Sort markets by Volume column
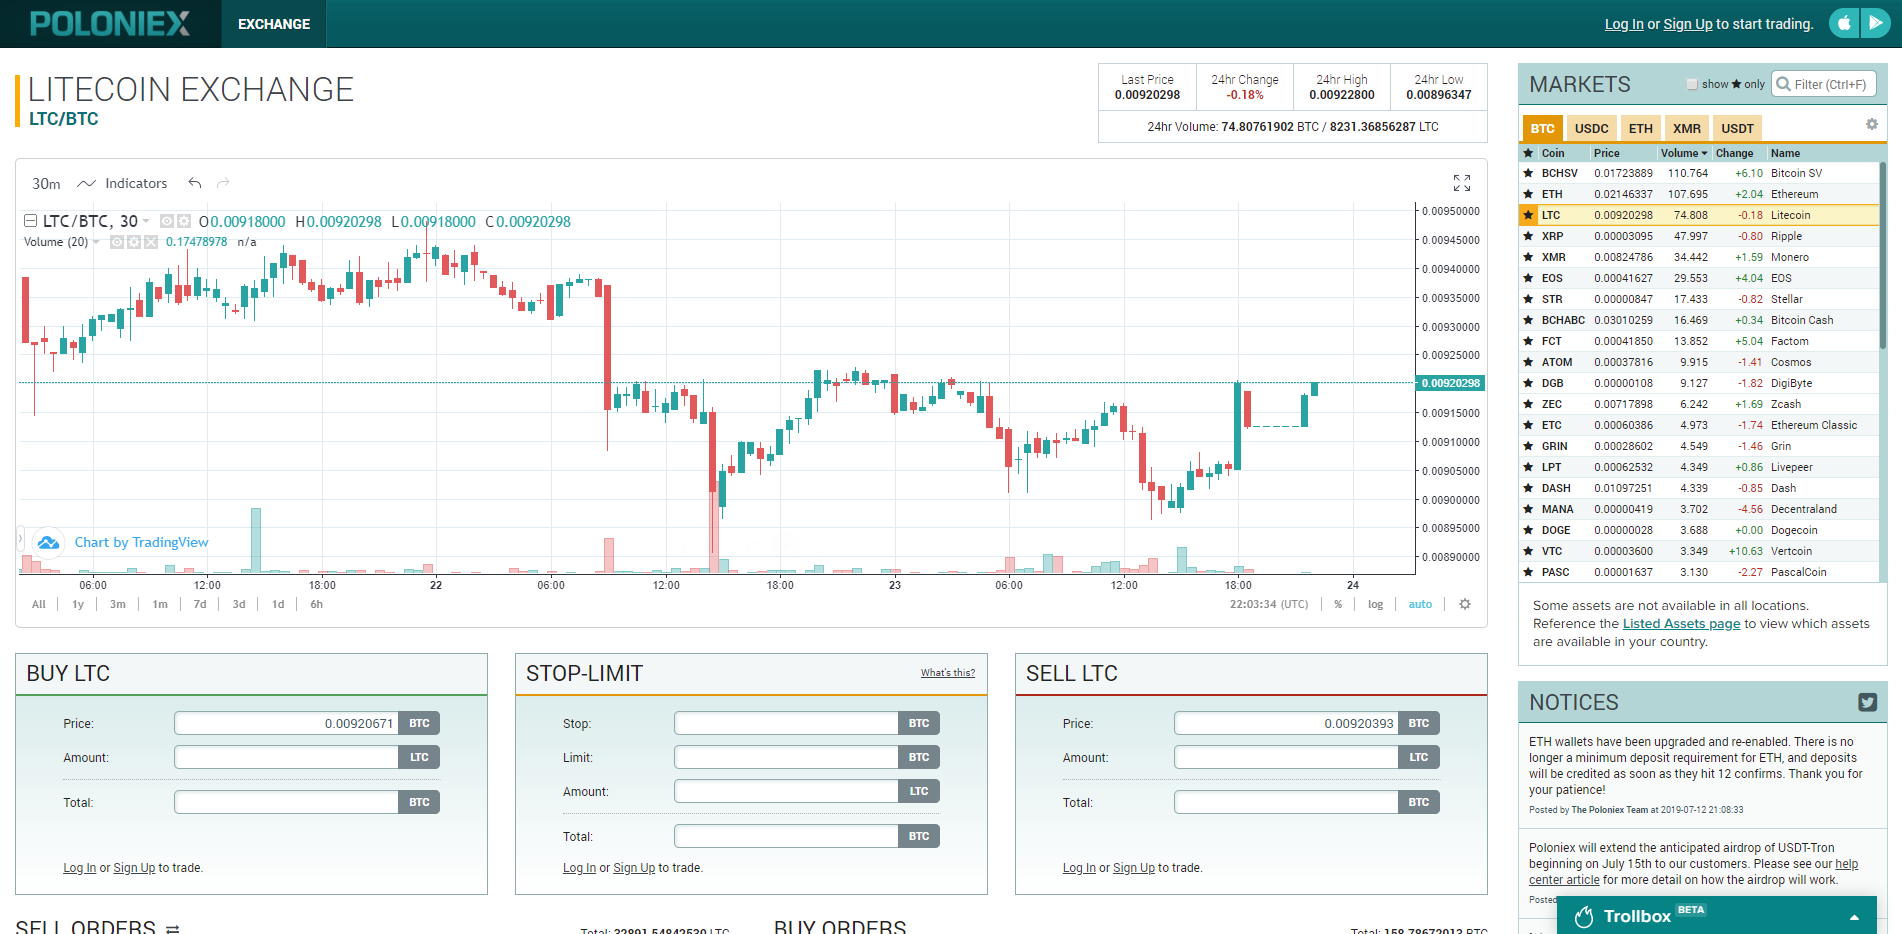The width and height of the screenshot is (1902, 934). (1684, 153)
